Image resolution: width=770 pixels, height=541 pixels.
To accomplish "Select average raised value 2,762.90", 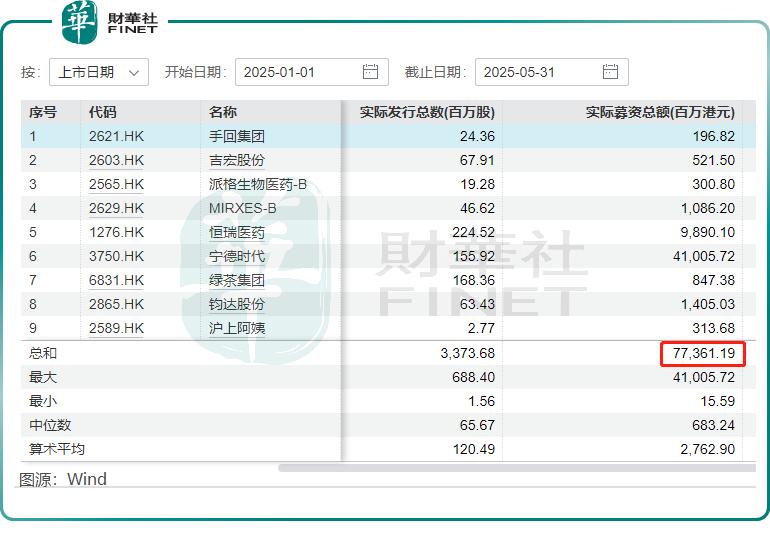I will [708, 449].
